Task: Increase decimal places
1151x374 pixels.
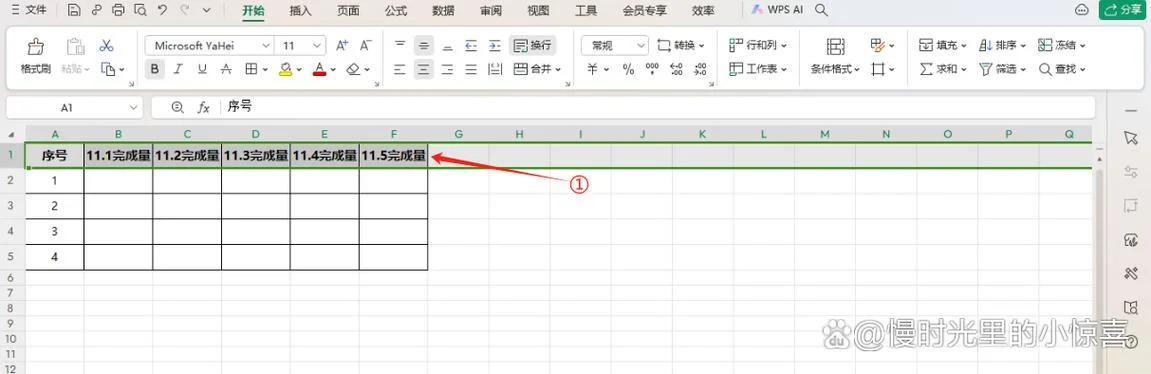Action: tap(677, 69)
